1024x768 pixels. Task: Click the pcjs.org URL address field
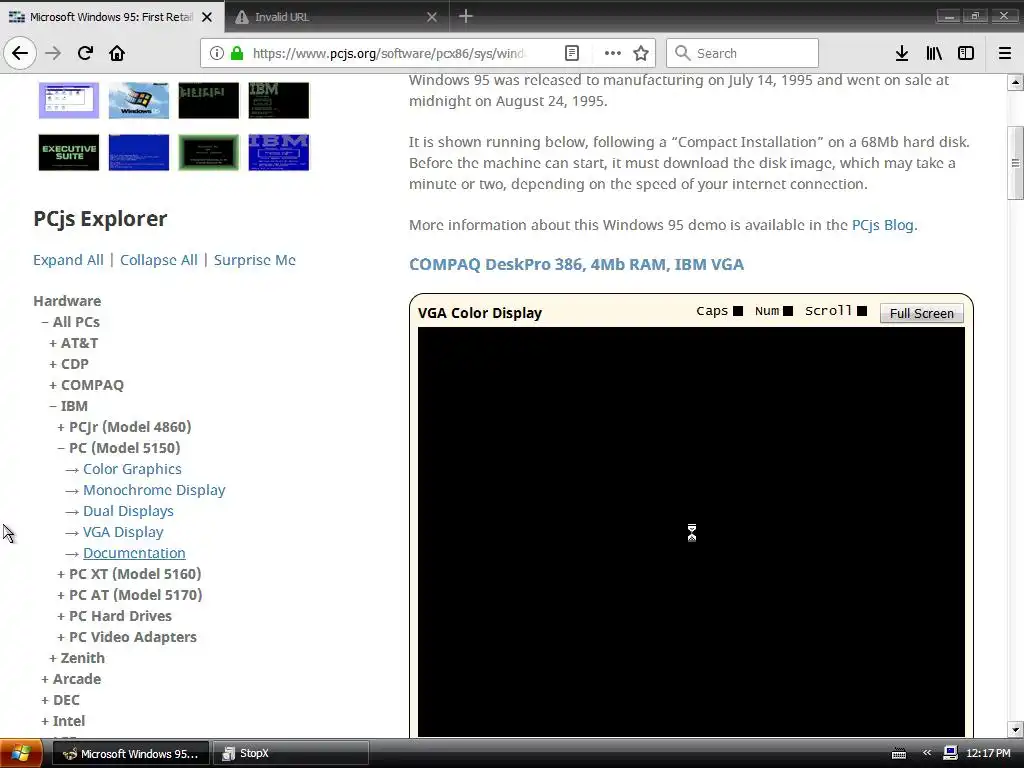point(388,53)
